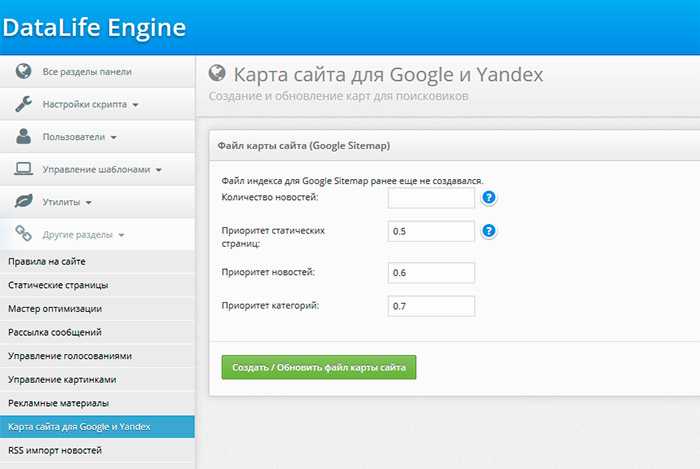Open help for Количество новостей field

click(489, 197)
